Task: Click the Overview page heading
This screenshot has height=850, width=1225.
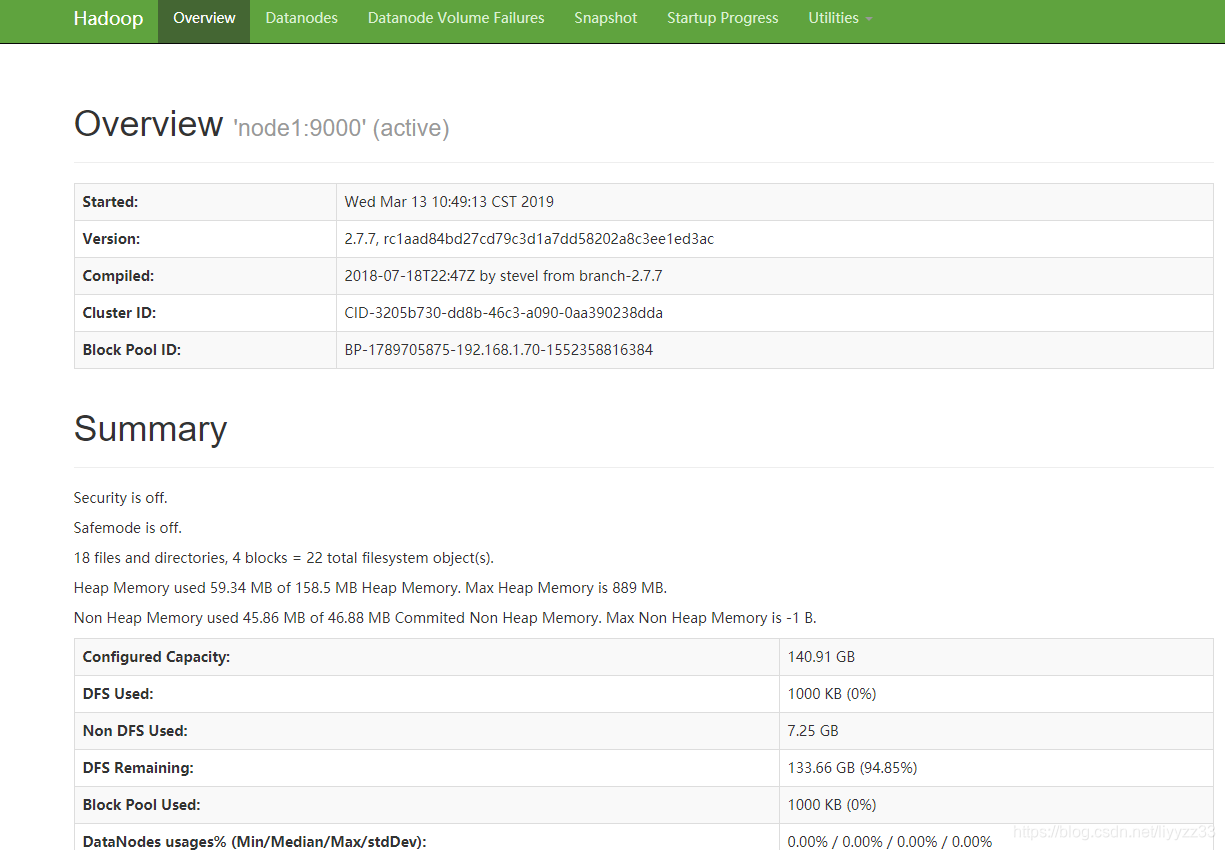Action: (148, 124)
